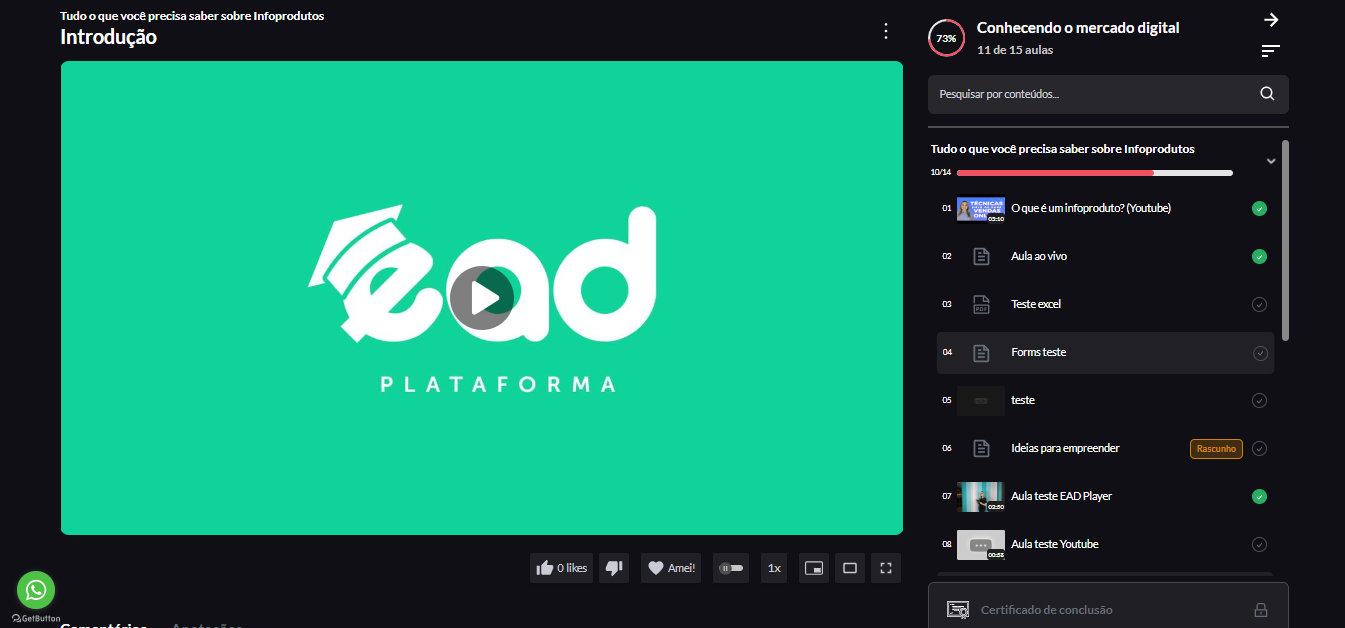Open lesson Aula teste EAD Player

[1061, 496]
